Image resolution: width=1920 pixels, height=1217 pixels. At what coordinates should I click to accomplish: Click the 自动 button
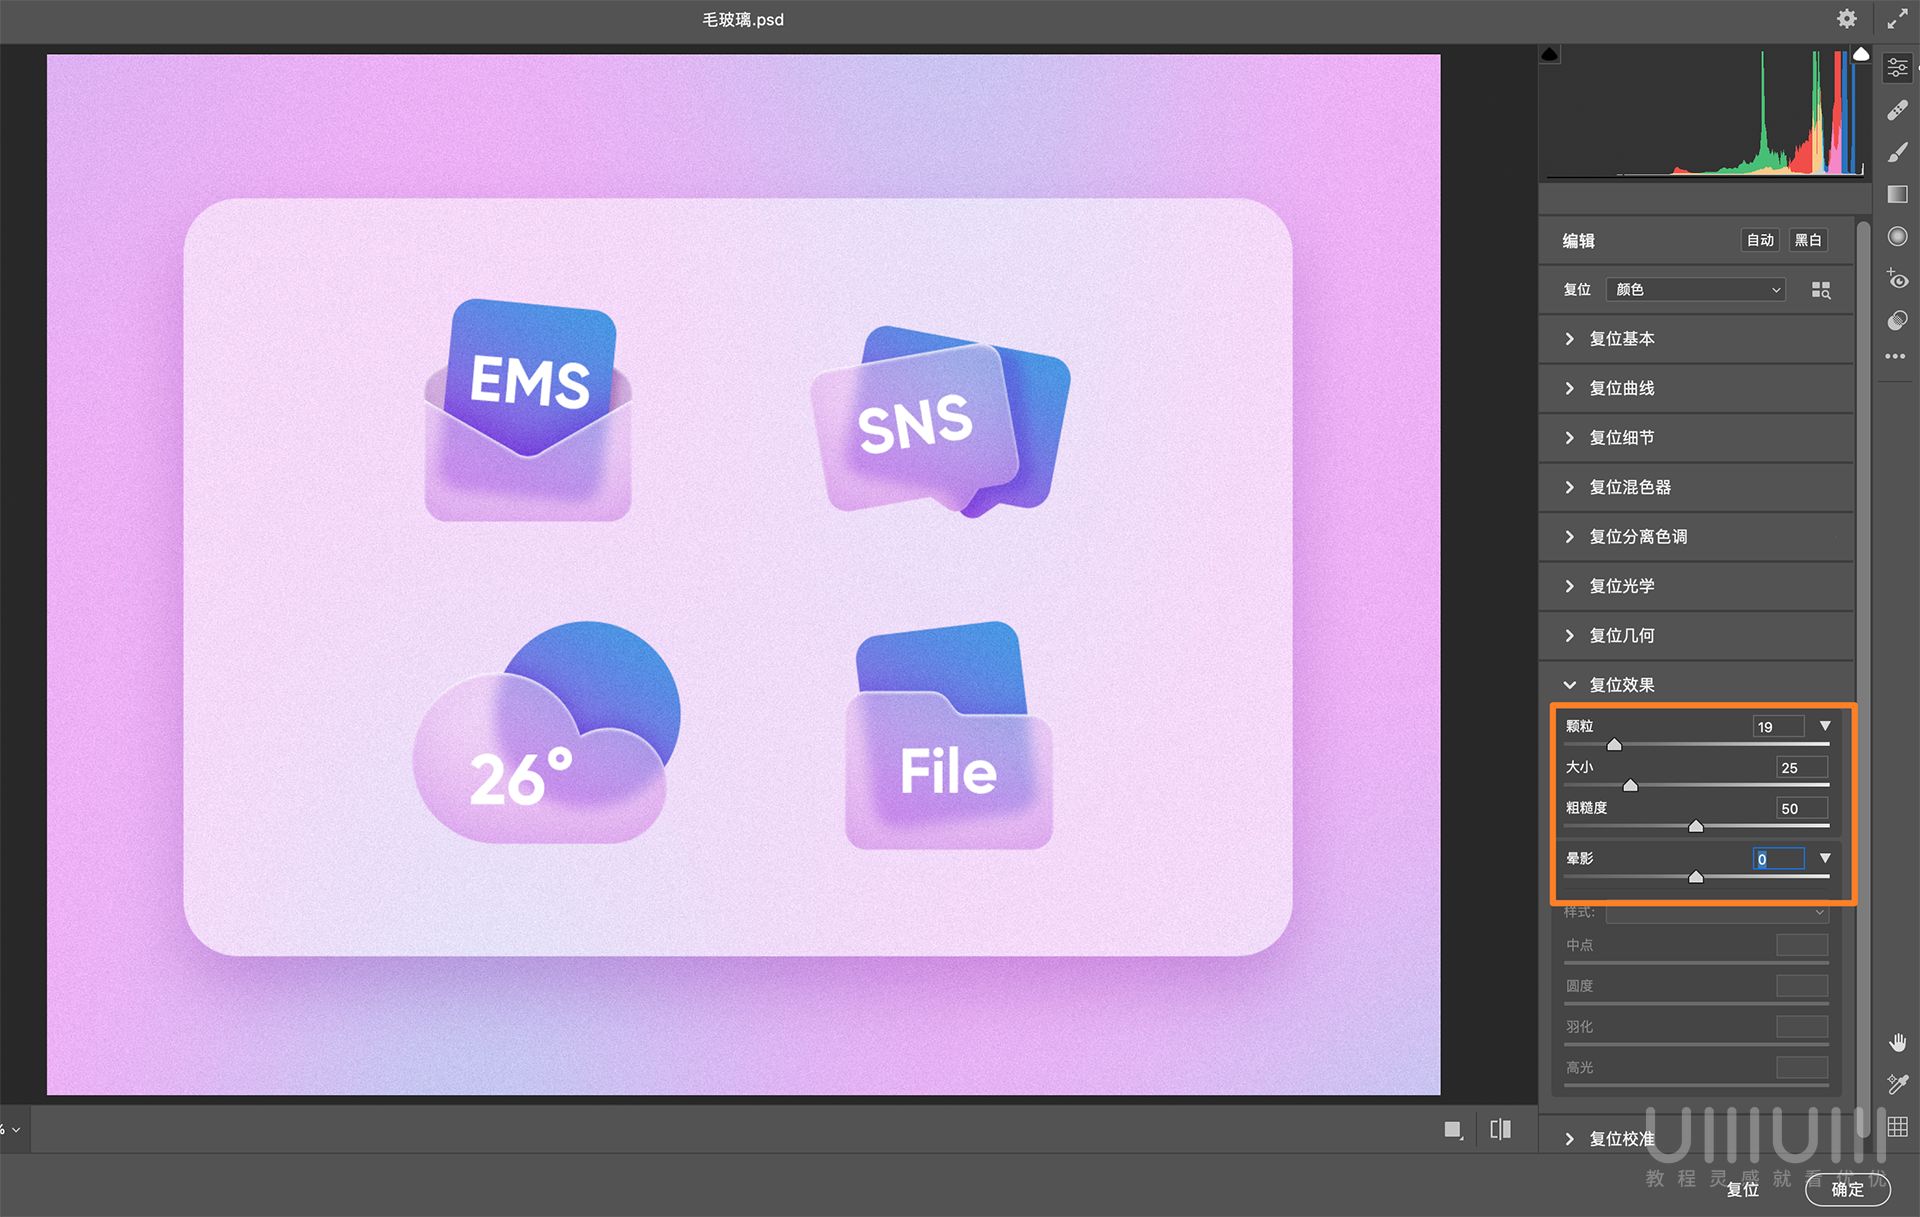(1759, 240)
